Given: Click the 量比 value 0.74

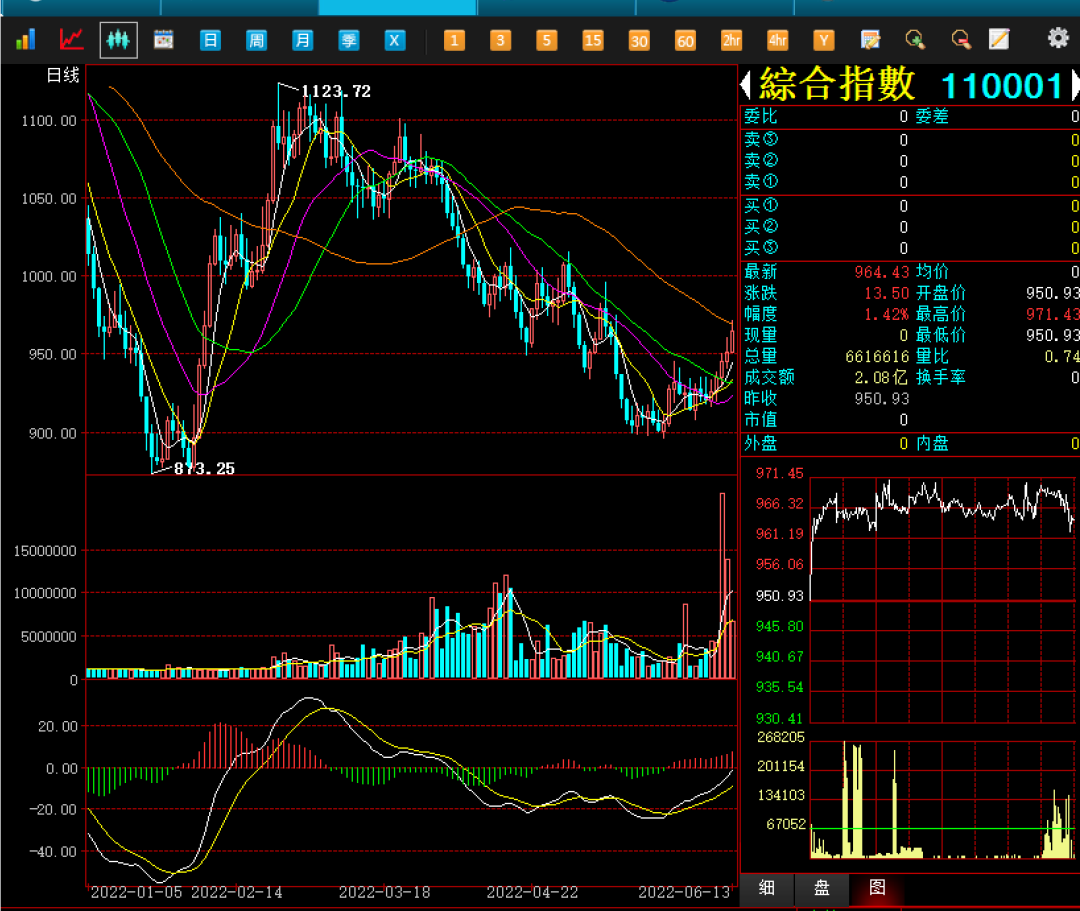Looking at the screenshot, I should [x=1062, y=357].
